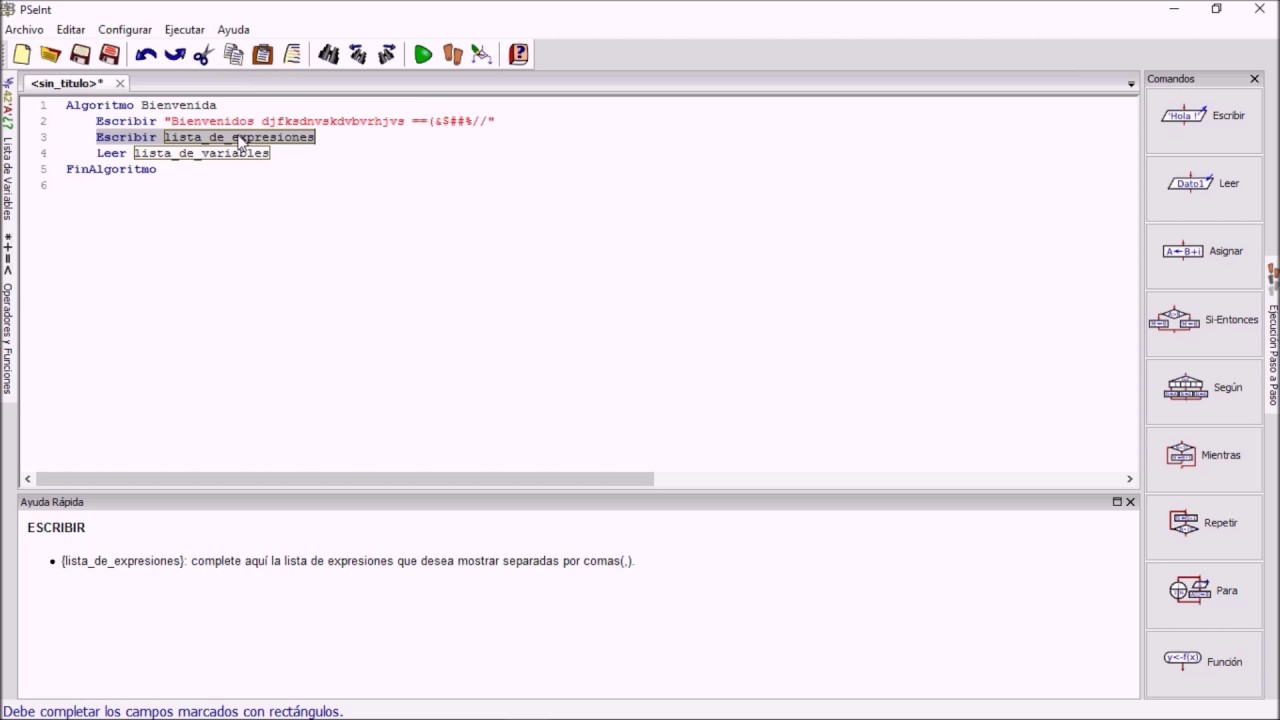Open the Configurar menu
Image resolution: width=1280 pixels, height=720 pixels.
[x=125, y=30]
